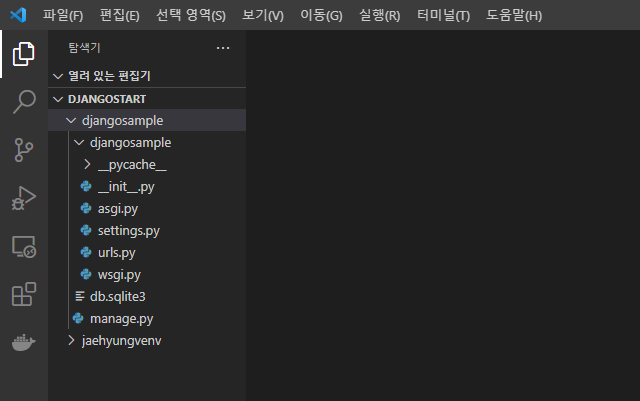Open the 선택 영역(S) menu
Image resolution: width=640 pixels, height=401 pixels.
pos(191,16)
